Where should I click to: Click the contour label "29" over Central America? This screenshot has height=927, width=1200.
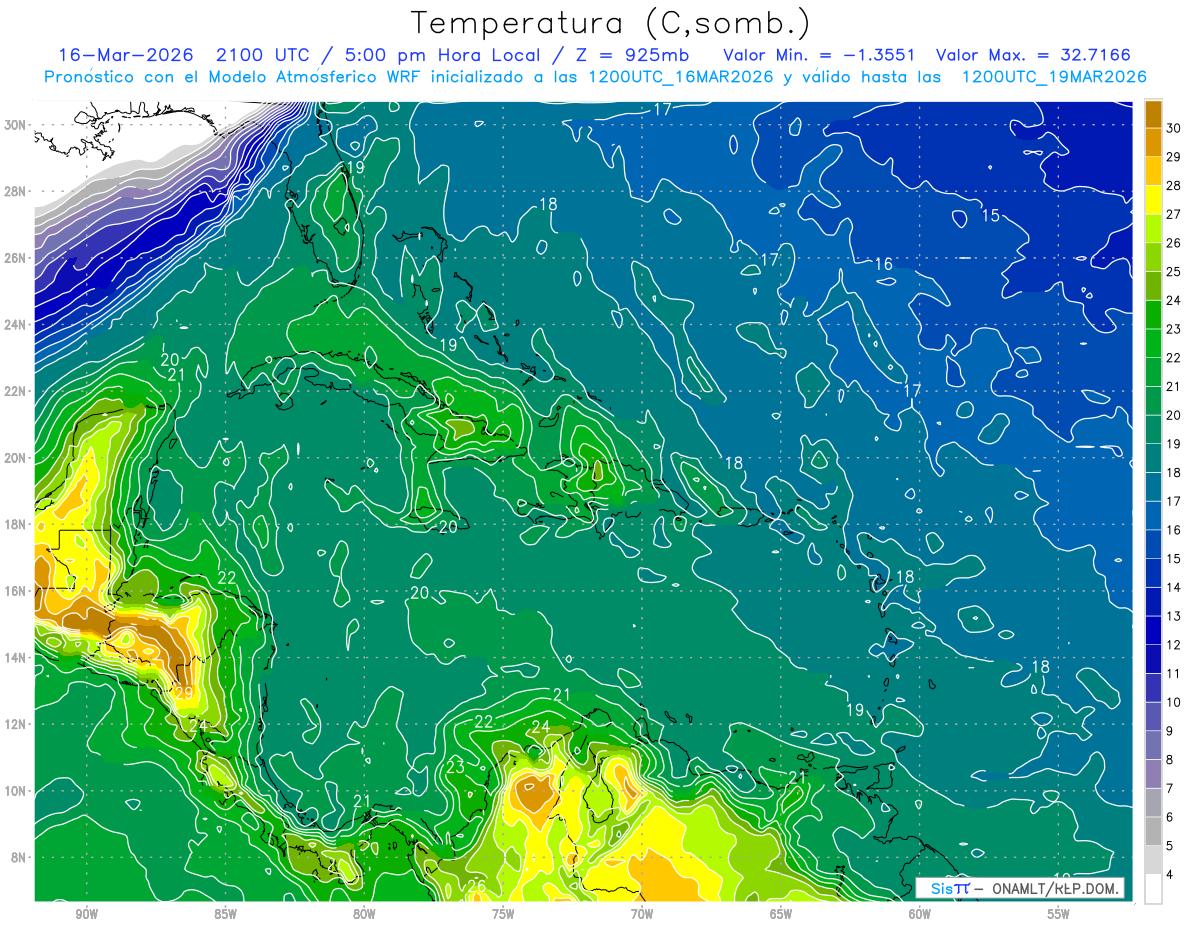183,692
